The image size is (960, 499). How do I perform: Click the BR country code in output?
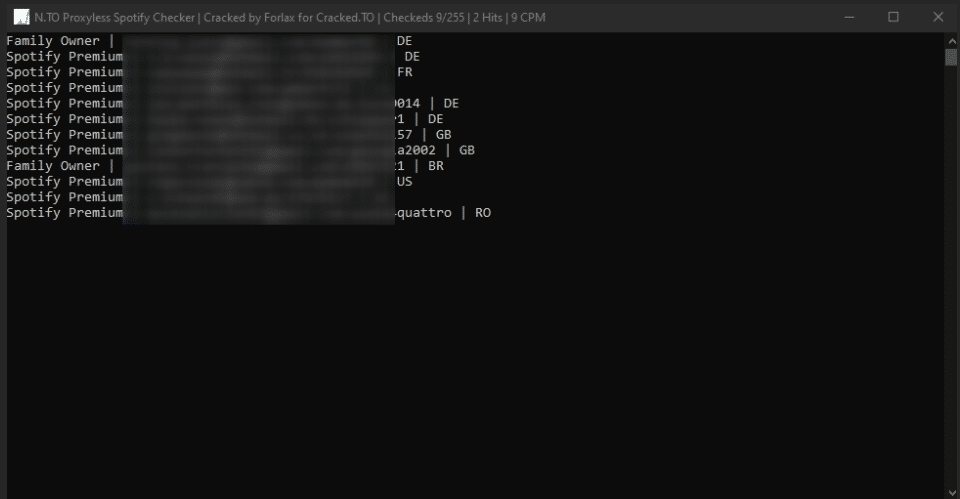pyautogui.click(x=435, y=166)
